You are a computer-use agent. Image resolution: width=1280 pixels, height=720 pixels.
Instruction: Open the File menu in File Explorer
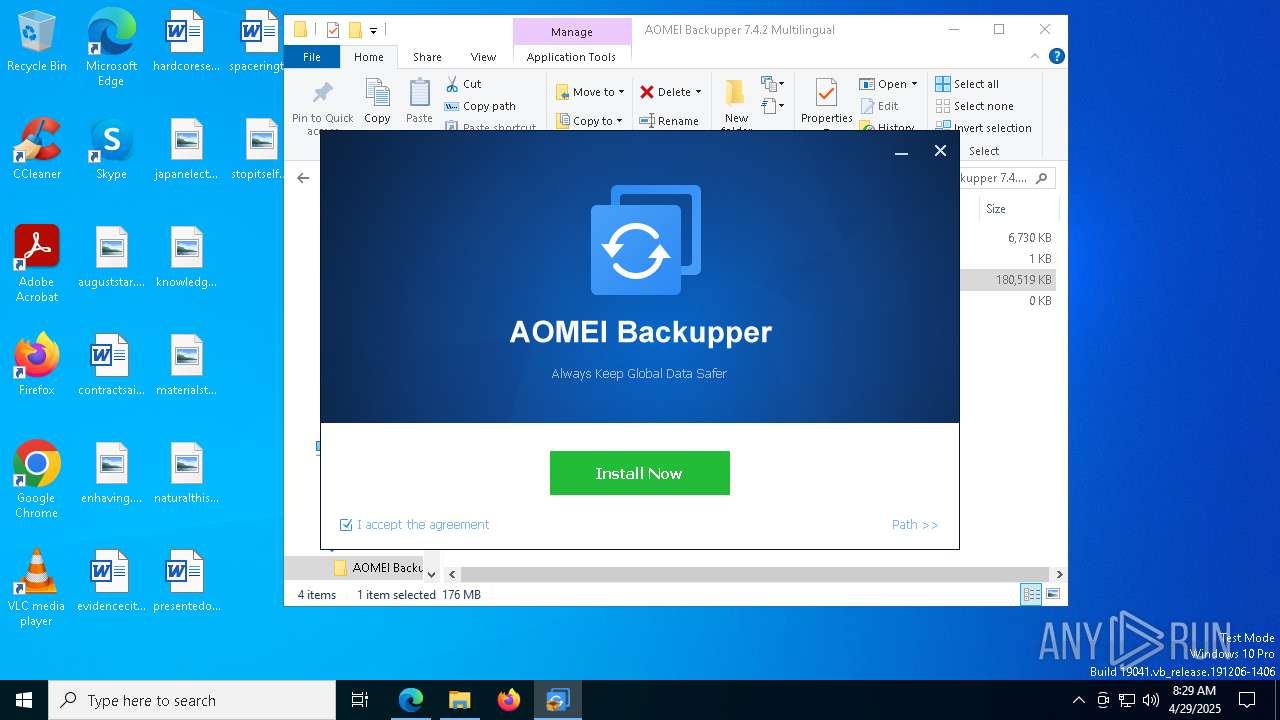click(x=312, y=57)
